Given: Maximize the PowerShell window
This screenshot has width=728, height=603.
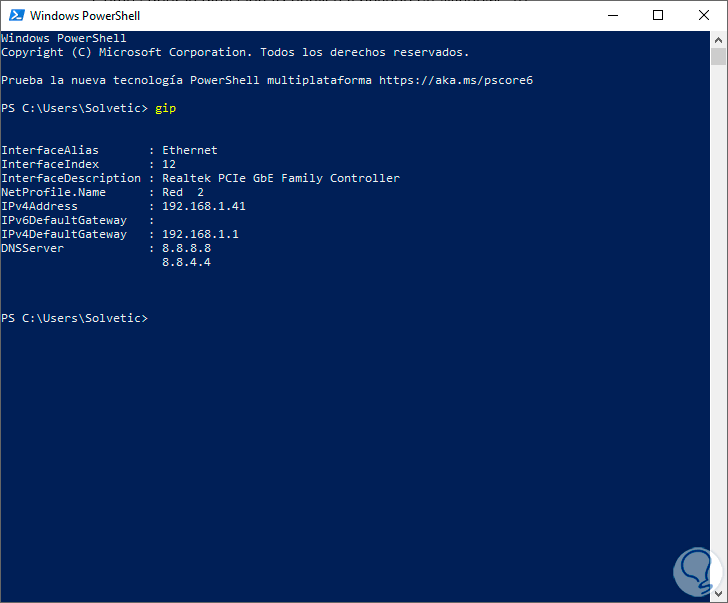Looking at the screenshot, I should 657,16.
